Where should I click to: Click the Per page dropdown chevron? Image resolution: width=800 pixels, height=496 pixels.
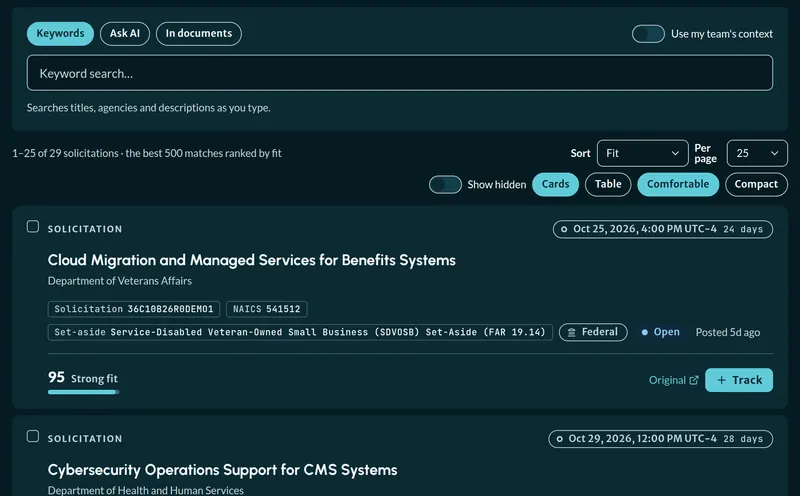pyautogui.click(x=774, y=153)
